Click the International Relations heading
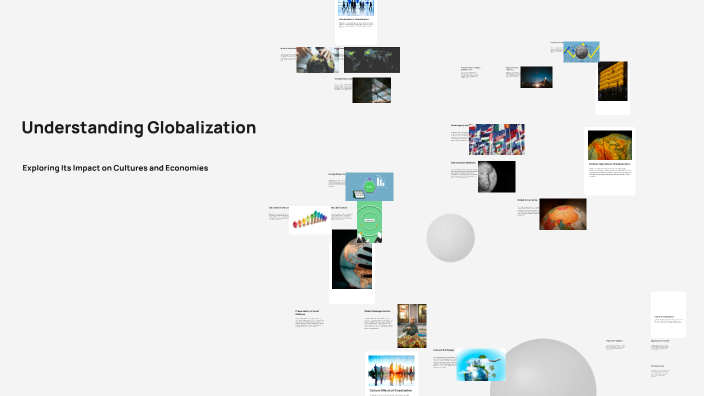This screenshot has height=396, width=704. pos(463,163)
